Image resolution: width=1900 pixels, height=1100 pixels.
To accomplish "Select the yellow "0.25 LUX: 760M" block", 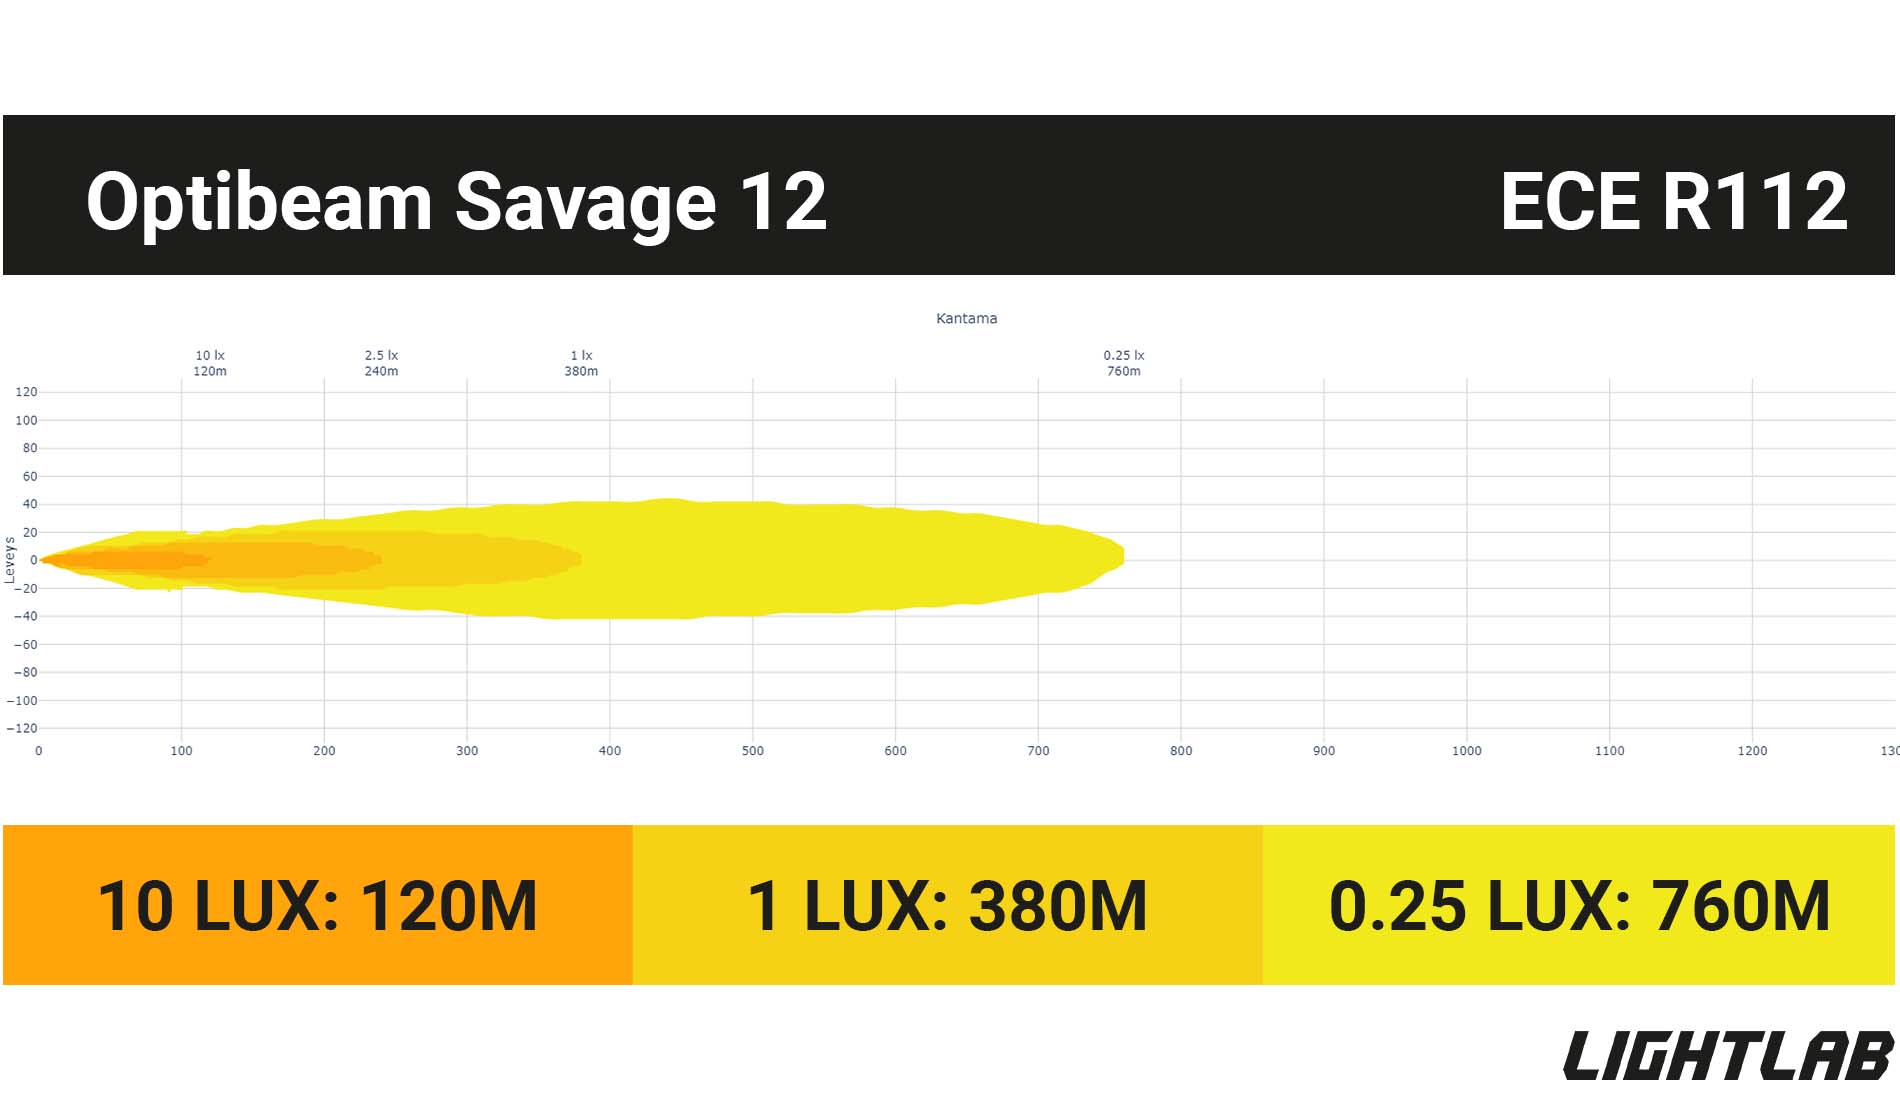I will [1579, 905].
